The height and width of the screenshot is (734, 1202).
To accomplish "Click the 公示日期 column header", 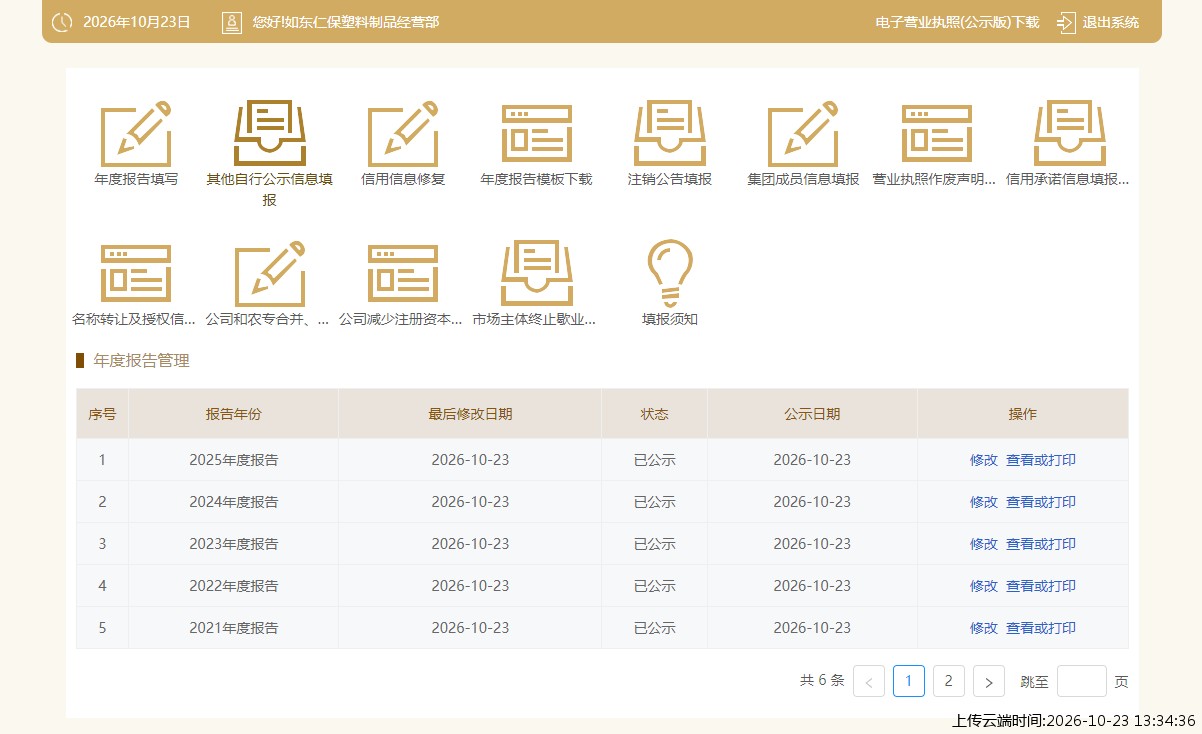I will 812,414.
